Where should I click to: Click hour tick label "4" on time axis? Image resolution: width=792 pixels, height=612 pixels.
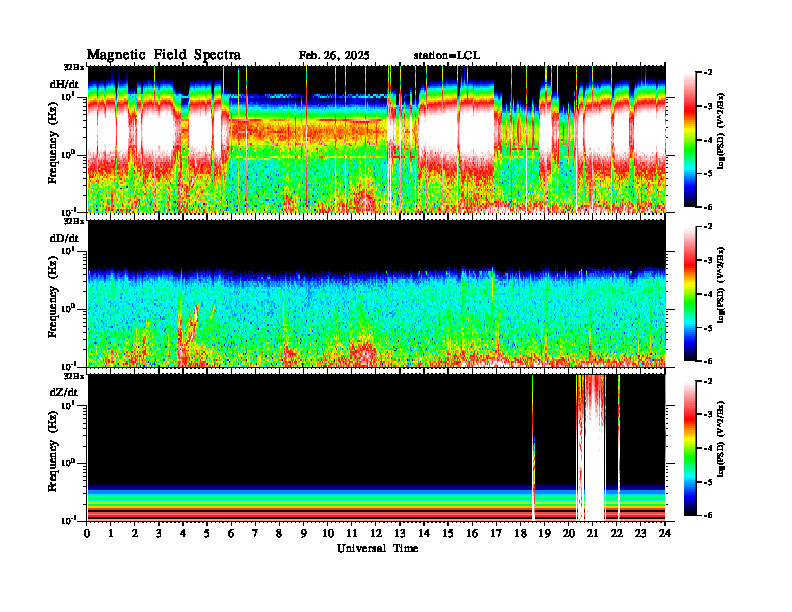(183, 533)
